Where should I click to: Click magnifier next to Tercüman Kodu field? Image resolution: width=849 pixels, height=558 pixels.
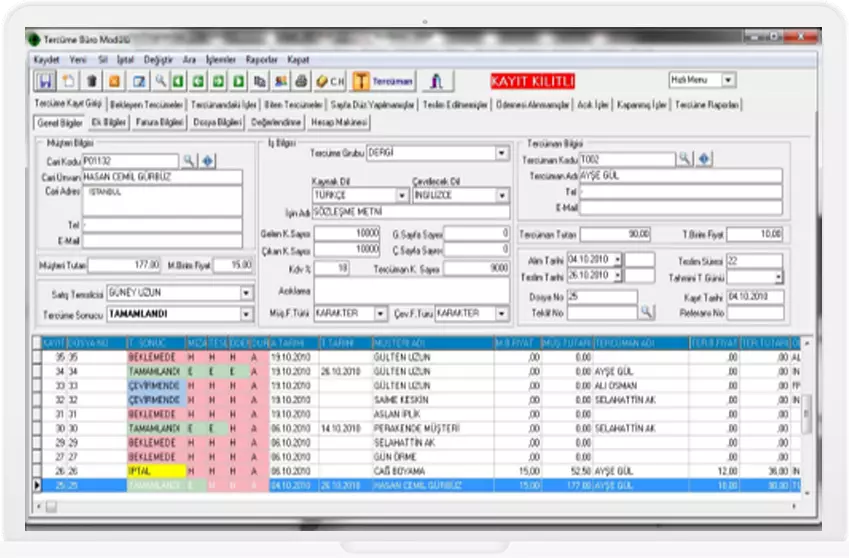(x=684, y=159)
